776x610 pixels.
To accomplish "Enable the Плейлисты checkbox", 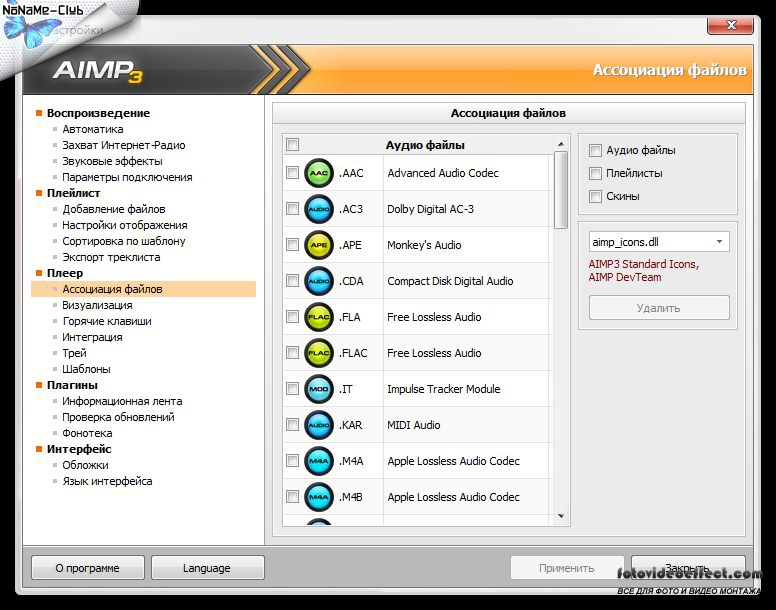I will [x=595, y=174].
